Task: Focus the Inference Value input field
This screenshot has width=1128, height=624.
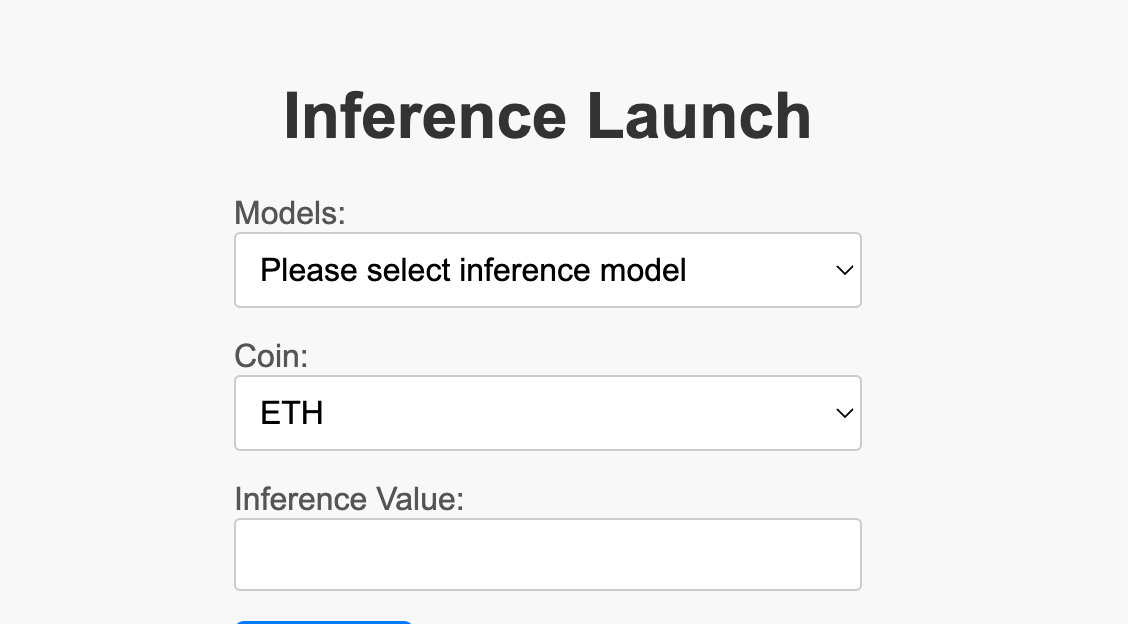Action: (547, 554)
